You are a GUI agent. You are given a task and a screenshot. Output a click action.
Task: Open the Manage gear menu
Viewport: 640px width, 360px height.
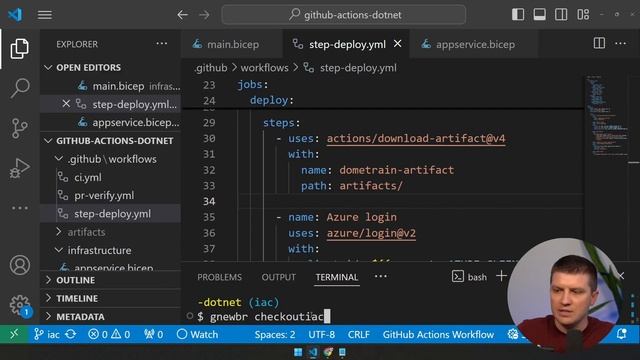click(x=19, y=305)
